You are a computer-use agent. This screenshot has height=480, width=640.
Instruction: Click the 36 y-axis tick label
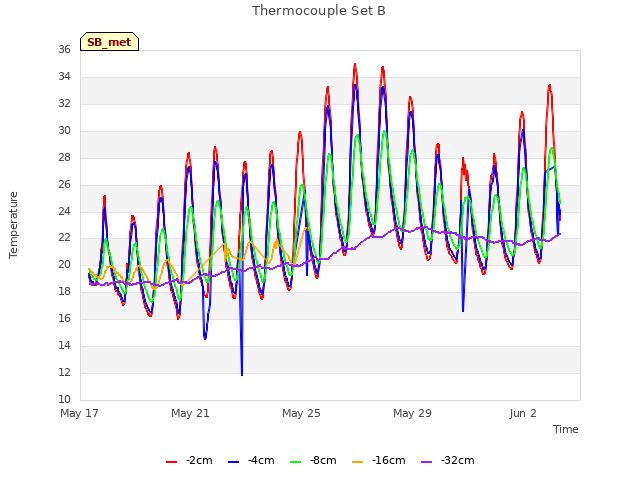64,49
